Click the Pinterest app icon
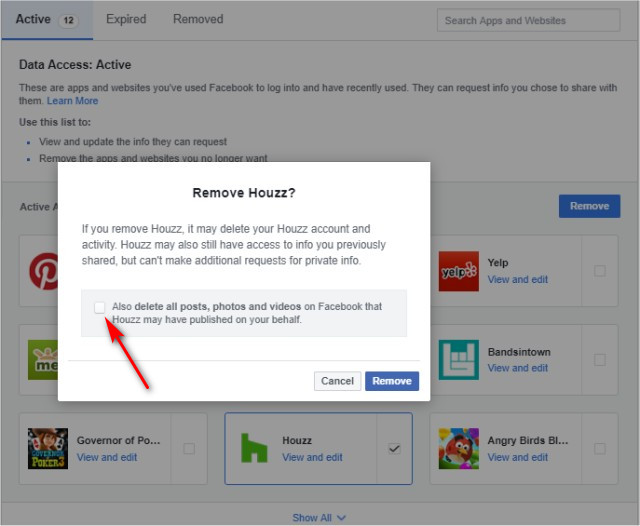This screenshot has height=526, width=640. 43,271
